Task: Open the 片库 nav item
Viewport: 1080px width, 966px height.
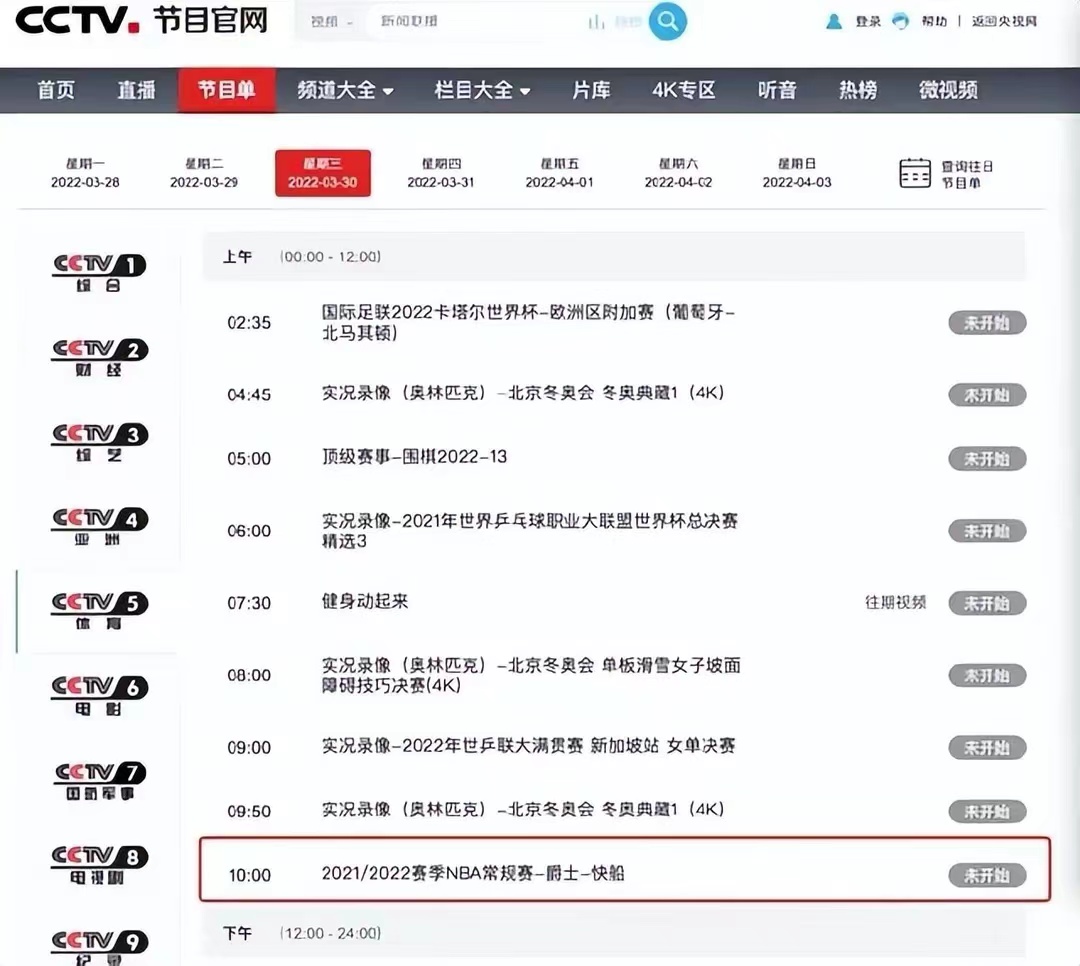Action: (591, 90)
